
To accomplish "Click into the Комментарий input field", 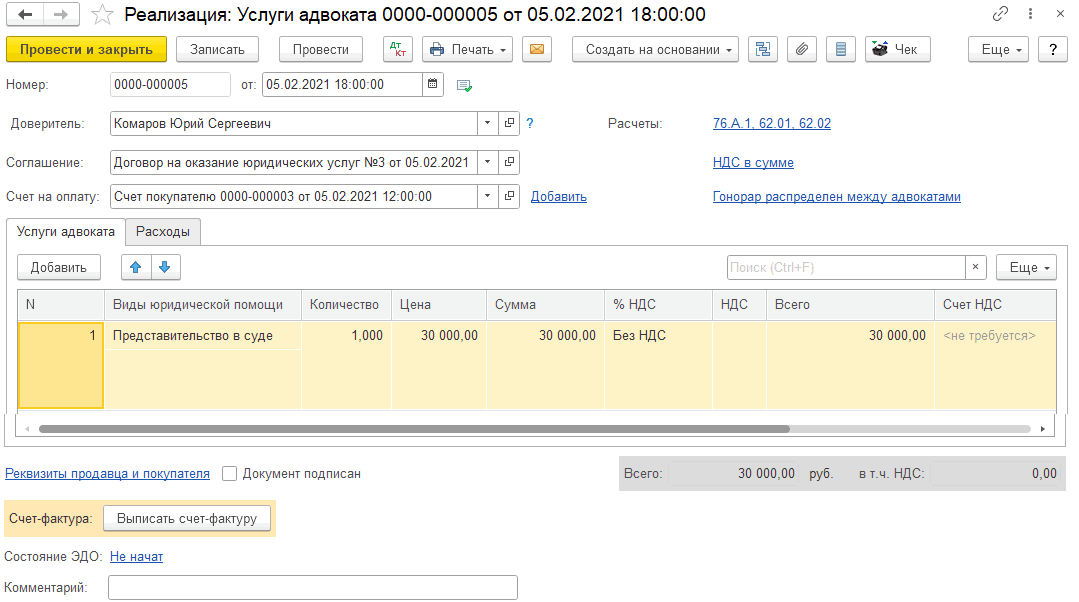I will (x=312, y=588).
